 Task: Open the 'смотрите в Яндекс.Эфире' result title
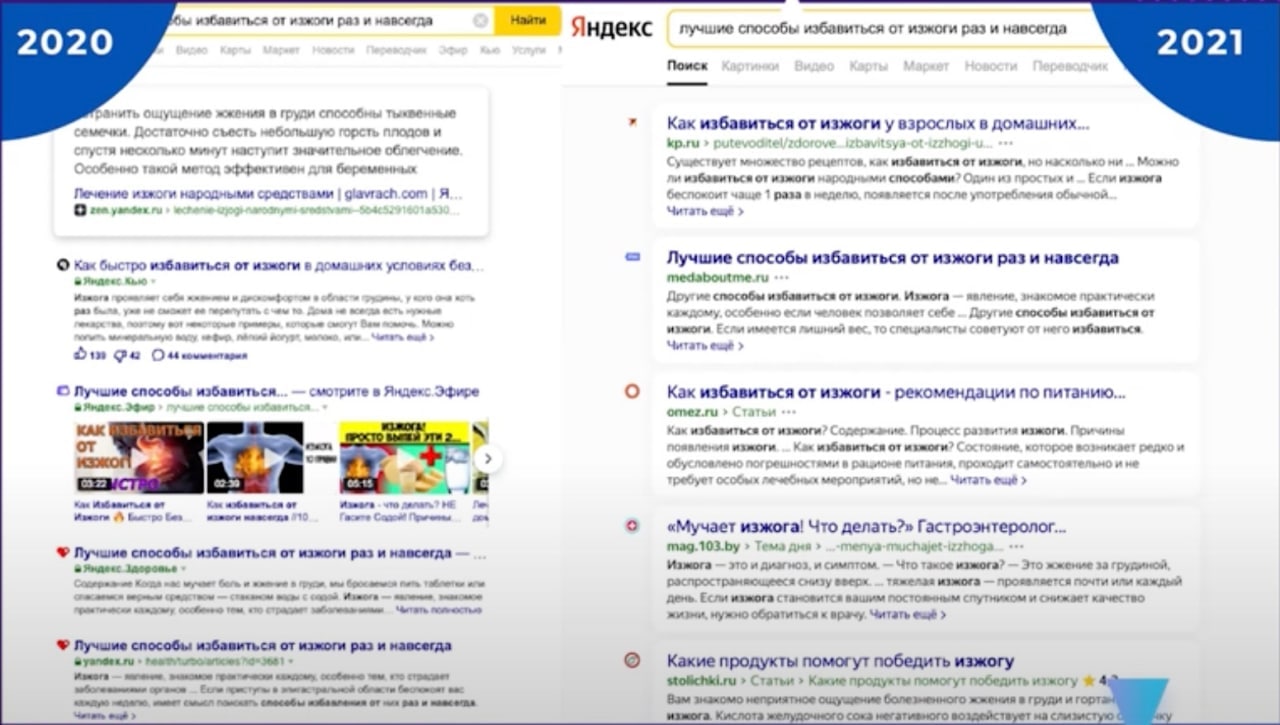point(277,391)
